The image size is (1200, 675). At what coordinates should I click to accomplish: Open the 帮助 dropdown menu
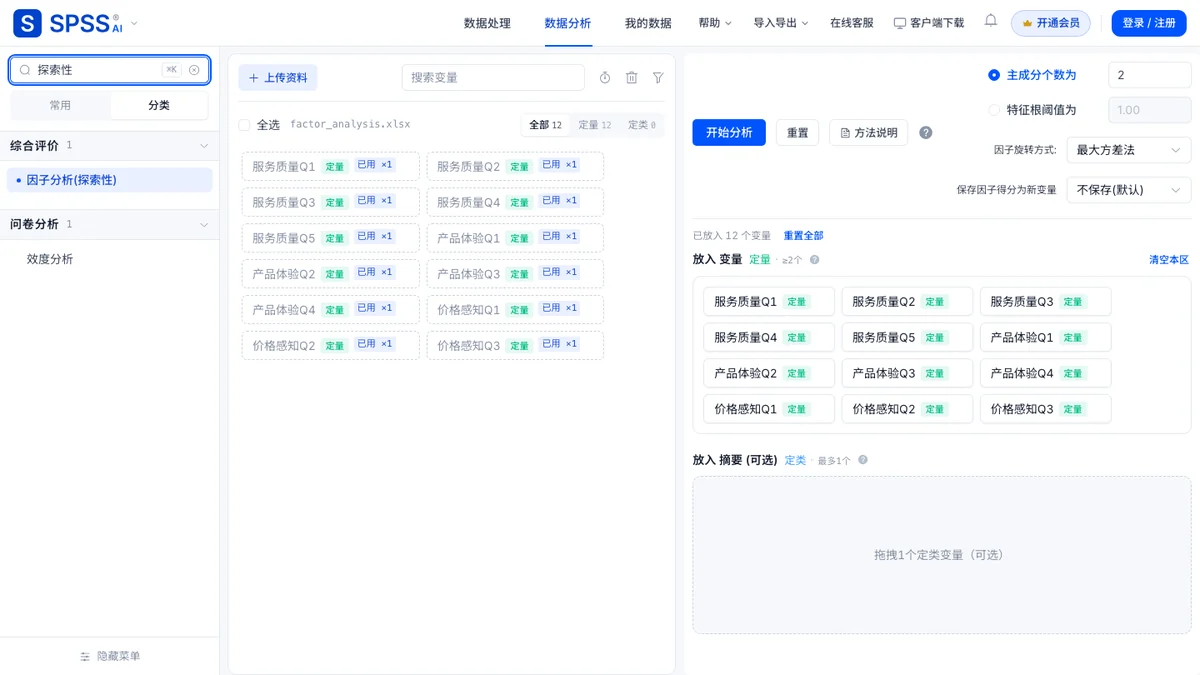[x=715, y=23]
